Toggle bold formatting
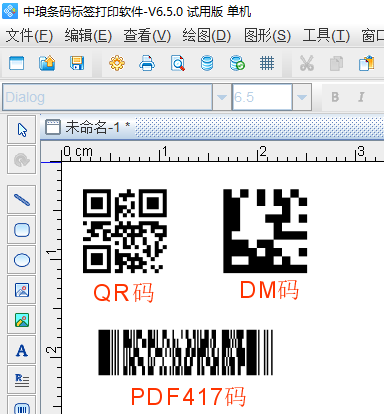 (x=335, y=97)
